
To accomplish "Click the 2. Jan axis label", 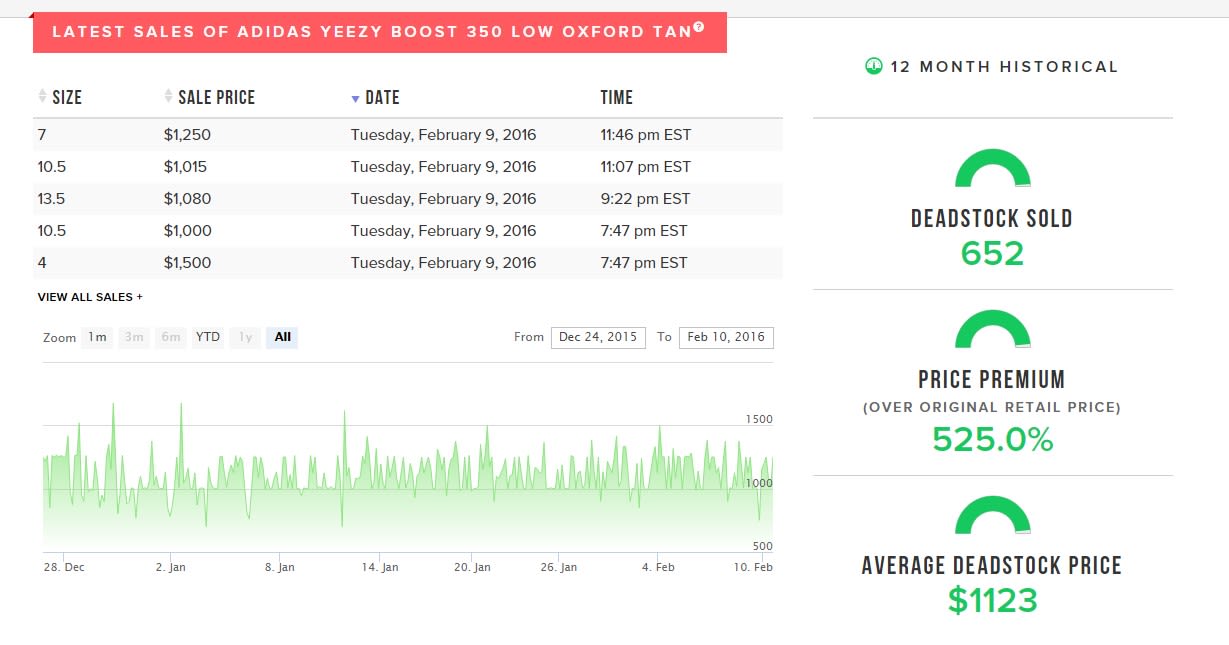I will (x=170, y=567).
